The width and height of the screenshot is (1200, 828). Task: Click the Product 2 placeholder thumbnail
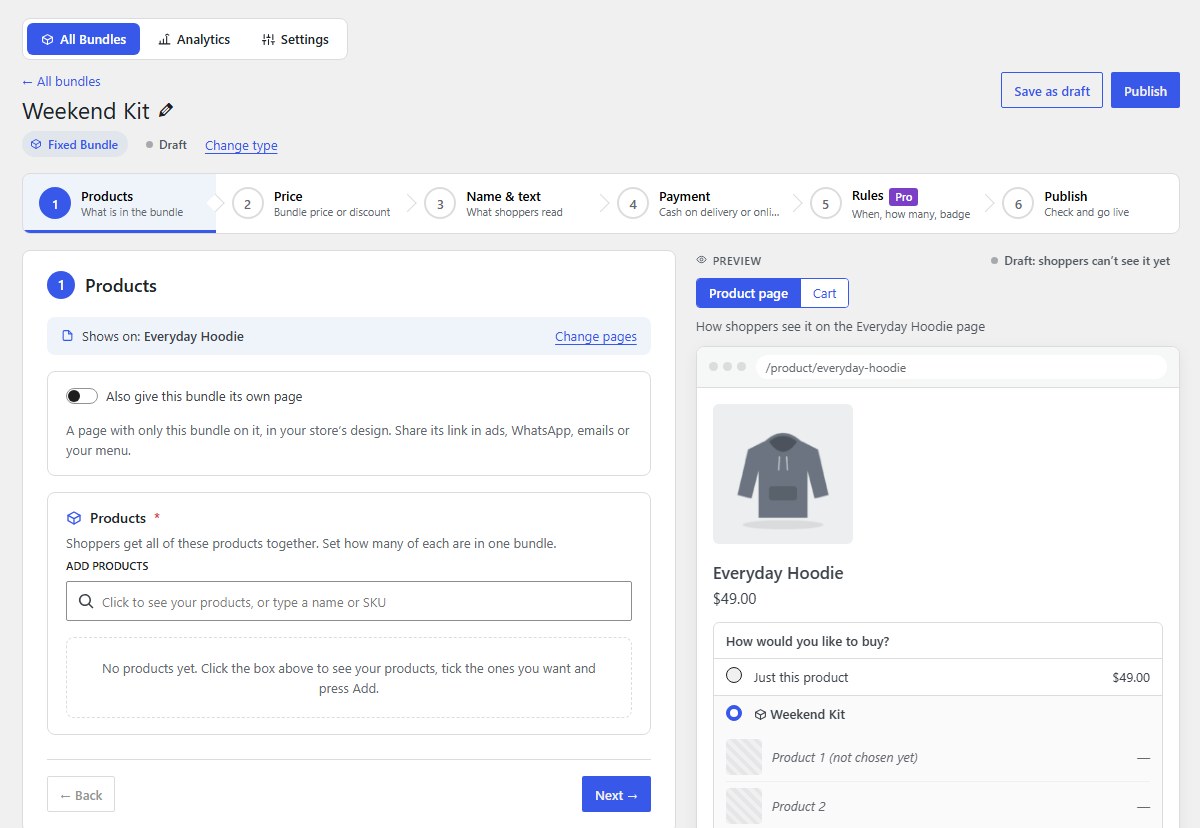(x=744, y=806)
